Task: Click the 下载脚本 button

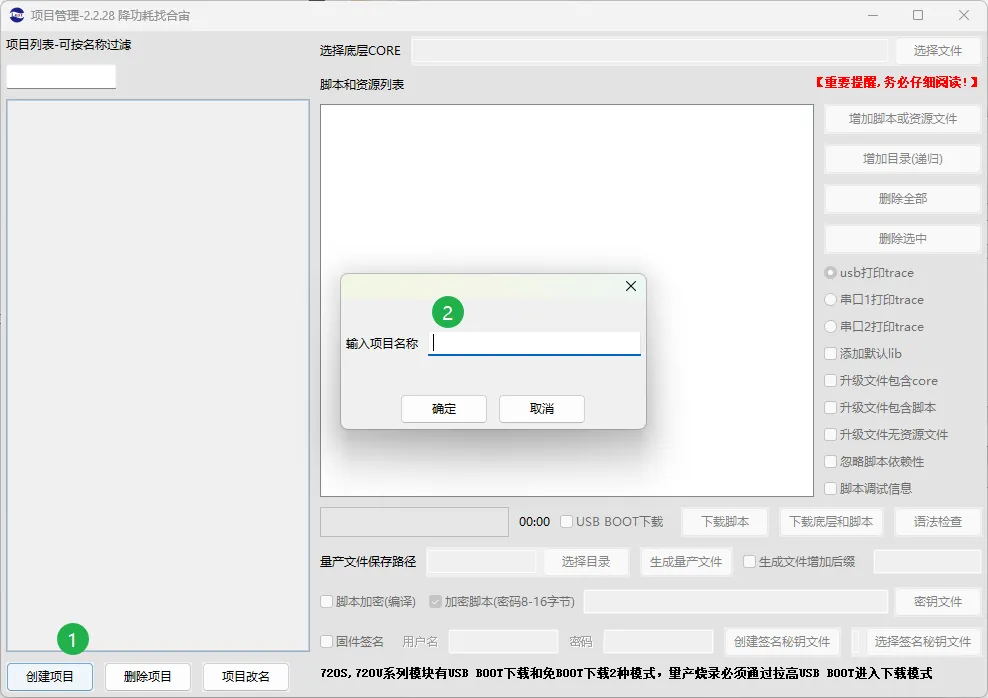Action: (x=725, y=522)
